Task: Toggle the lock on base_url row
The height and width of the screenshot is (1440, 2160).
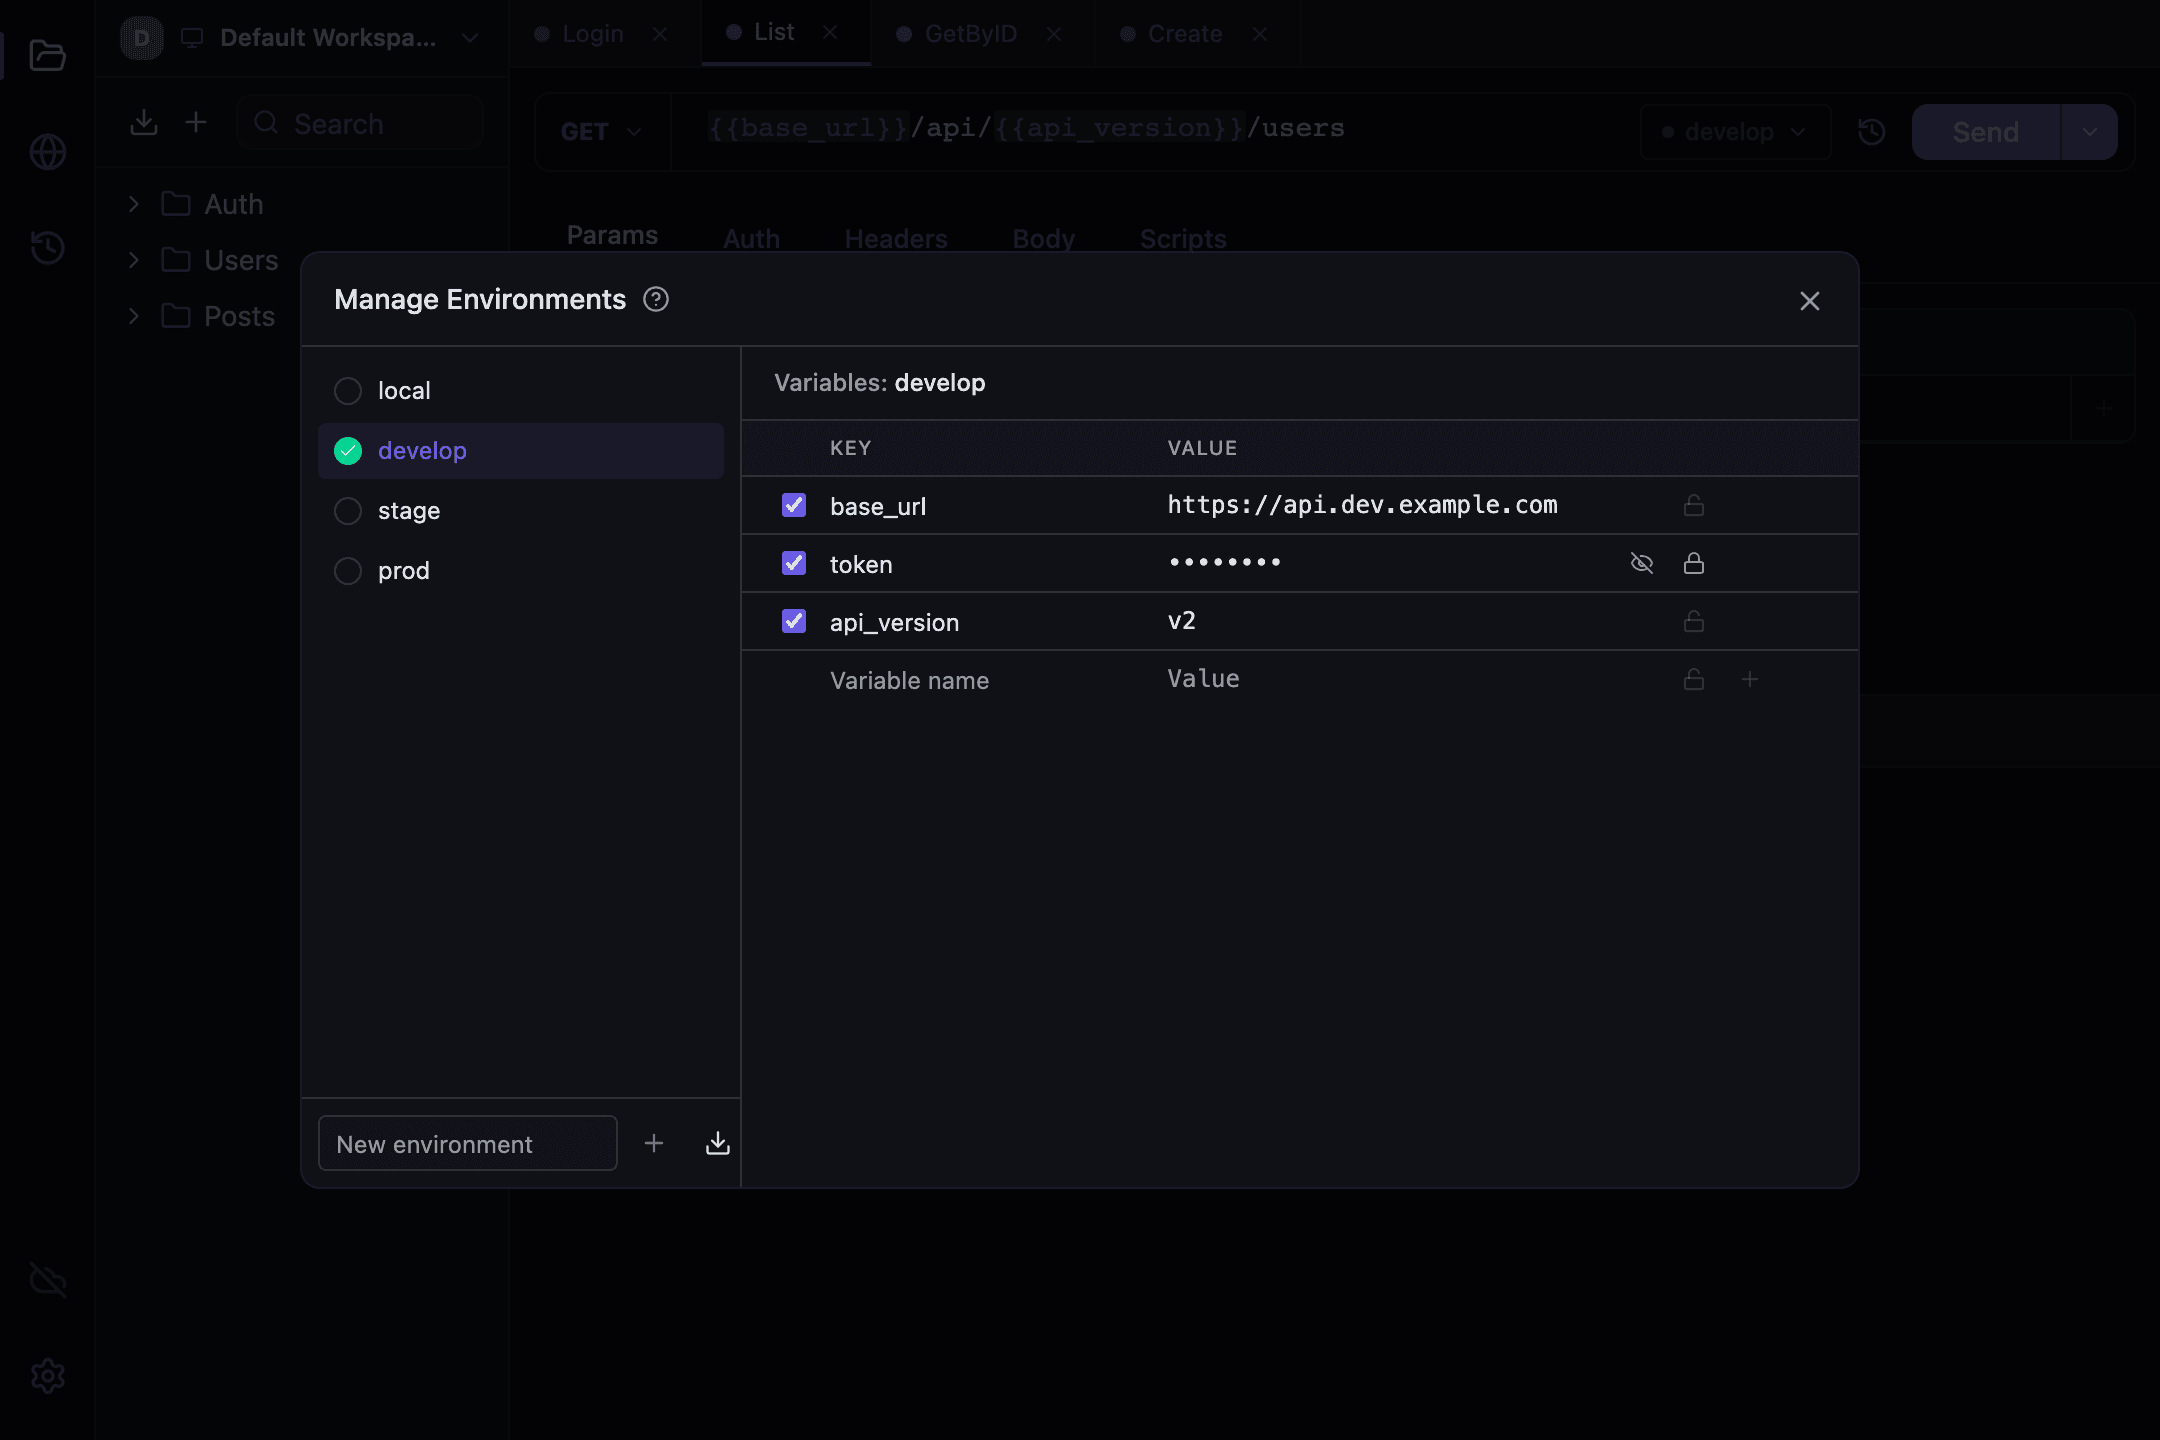Action: pos(1693,505)
